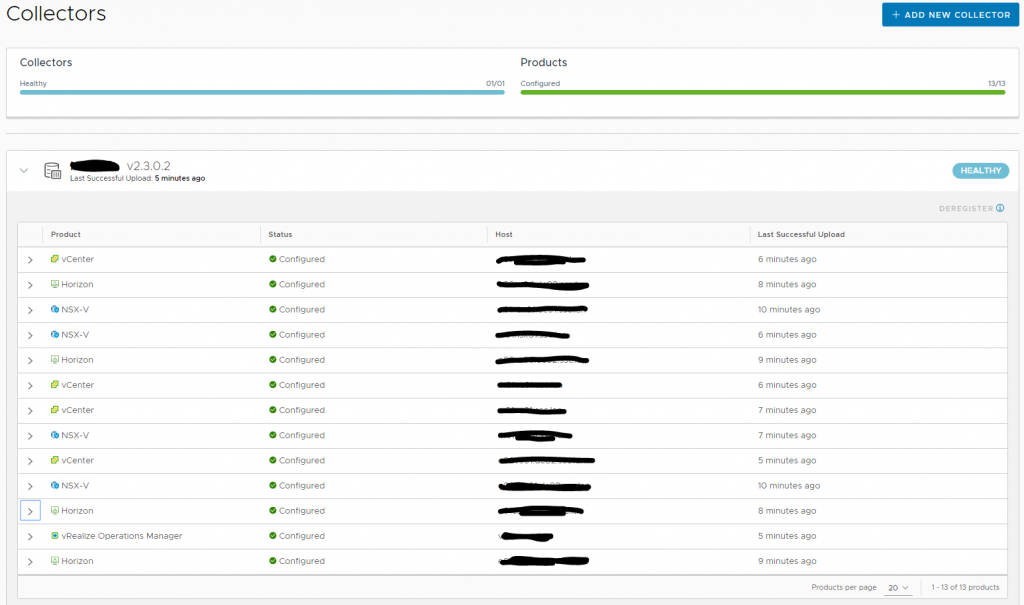Expand the vCenter row uploaded 5 minutes ago
The image size is (1024, 605).
pos(30,461)
